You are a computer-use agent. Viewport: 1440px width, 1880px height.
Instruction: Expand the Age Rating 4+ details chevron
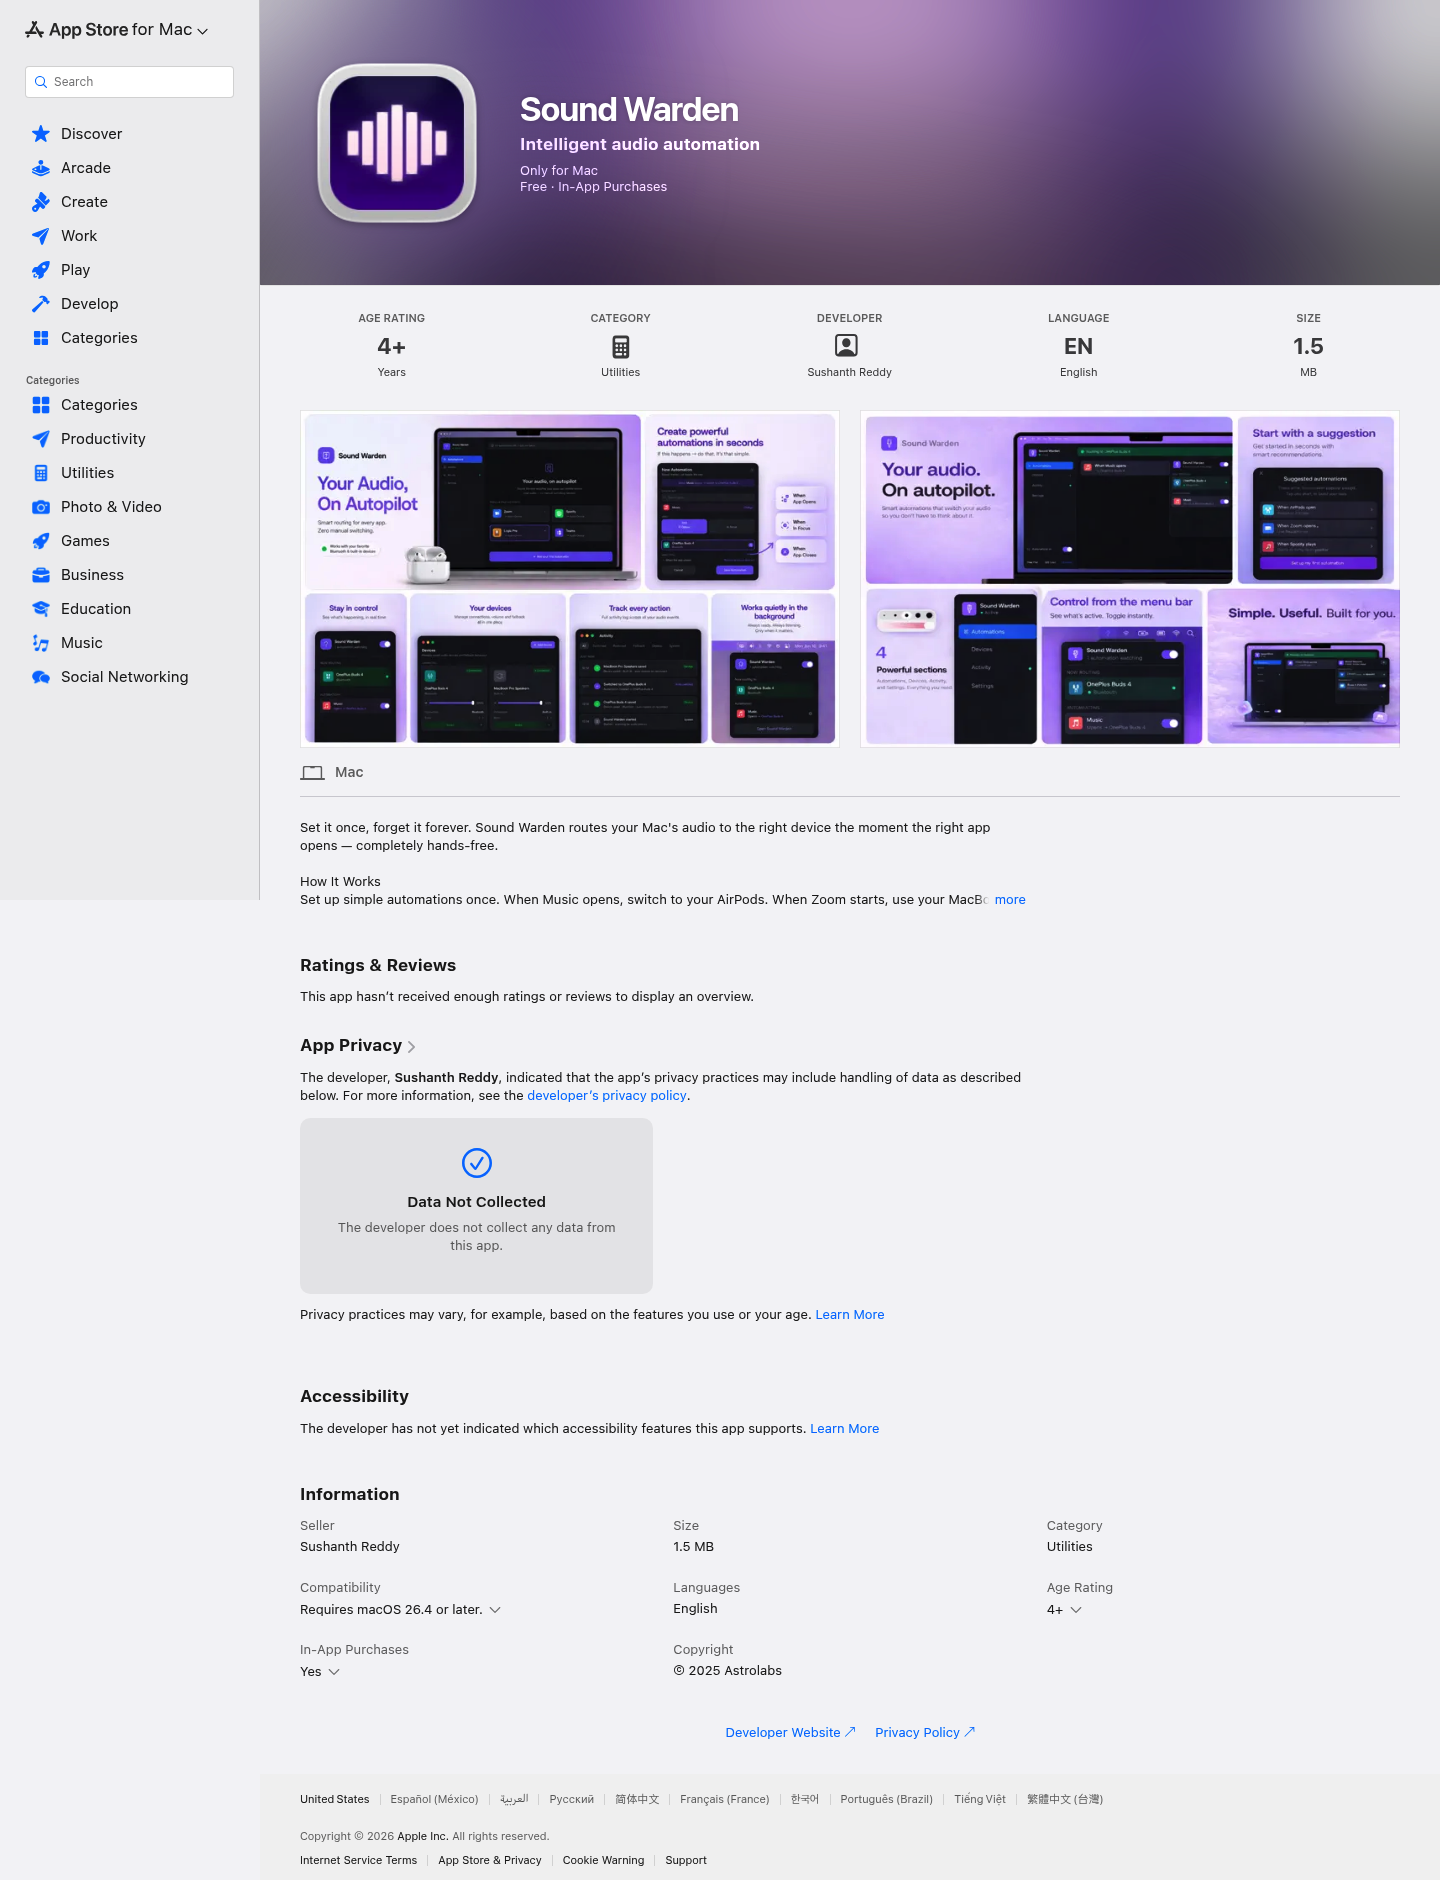click(1076, 1610)
